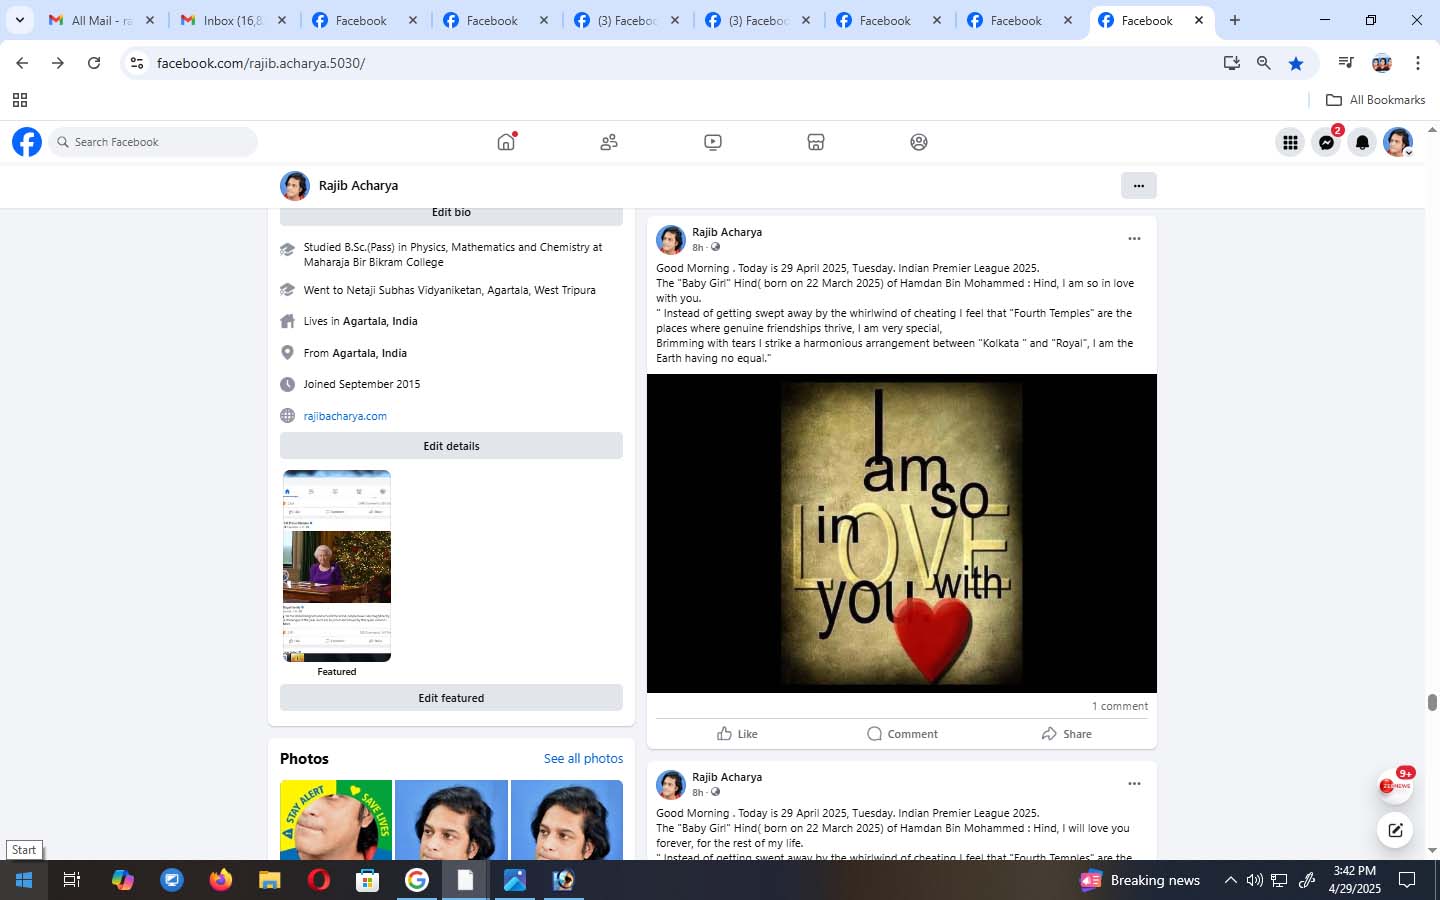Open the media control icon in Chrome toolbar
This screenshot has height=900, width=1440.
(x=1346, y=63)
